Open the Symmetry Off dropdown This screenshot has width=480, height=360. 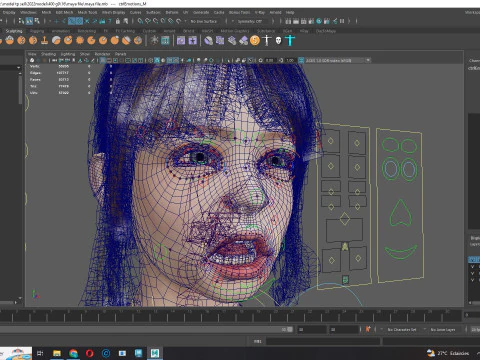tap(251, 21)
